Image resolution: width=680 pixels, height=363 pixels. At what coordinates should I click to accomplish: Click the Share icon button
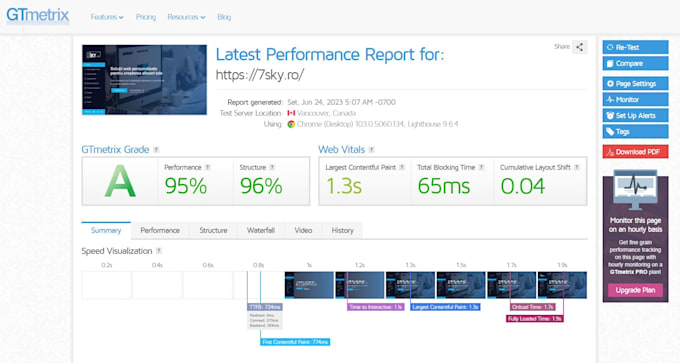579,47
